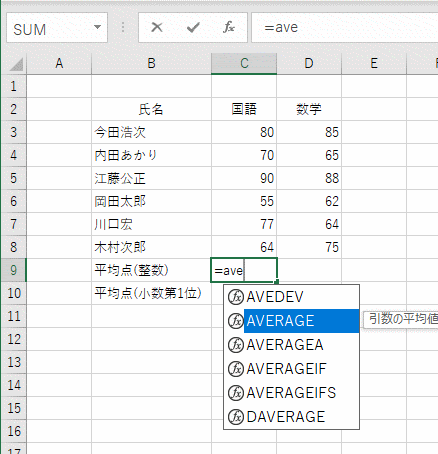438x454 pixels.
Task: Select column D header
Action: tap(309, 63)
